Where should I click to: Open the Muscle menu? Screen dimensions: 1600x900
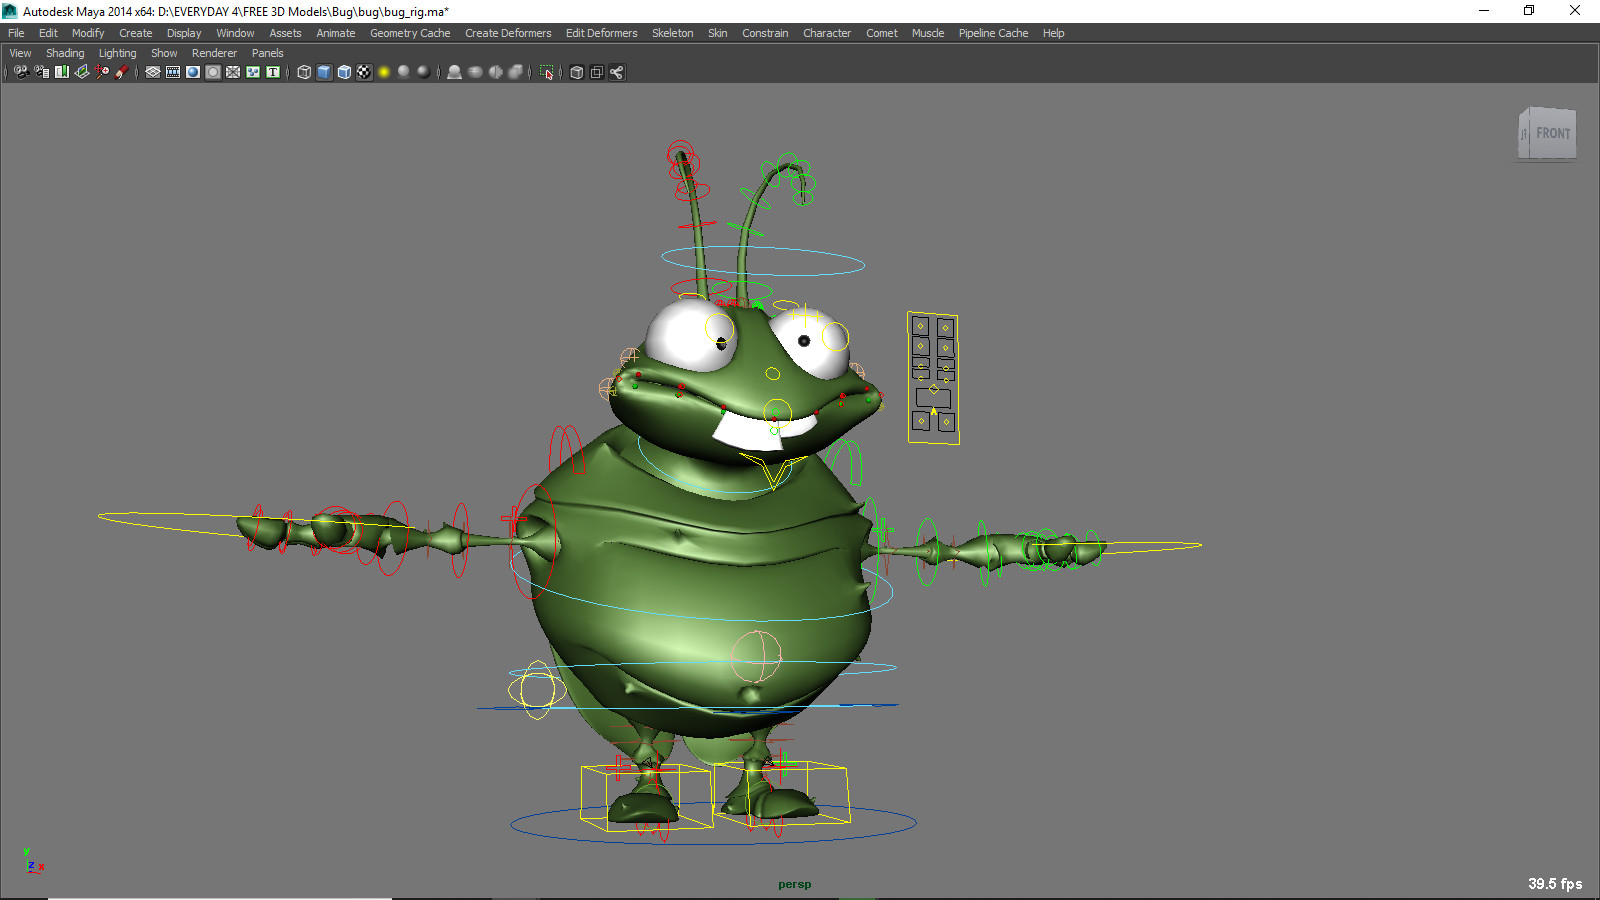(x=927, y=33)
